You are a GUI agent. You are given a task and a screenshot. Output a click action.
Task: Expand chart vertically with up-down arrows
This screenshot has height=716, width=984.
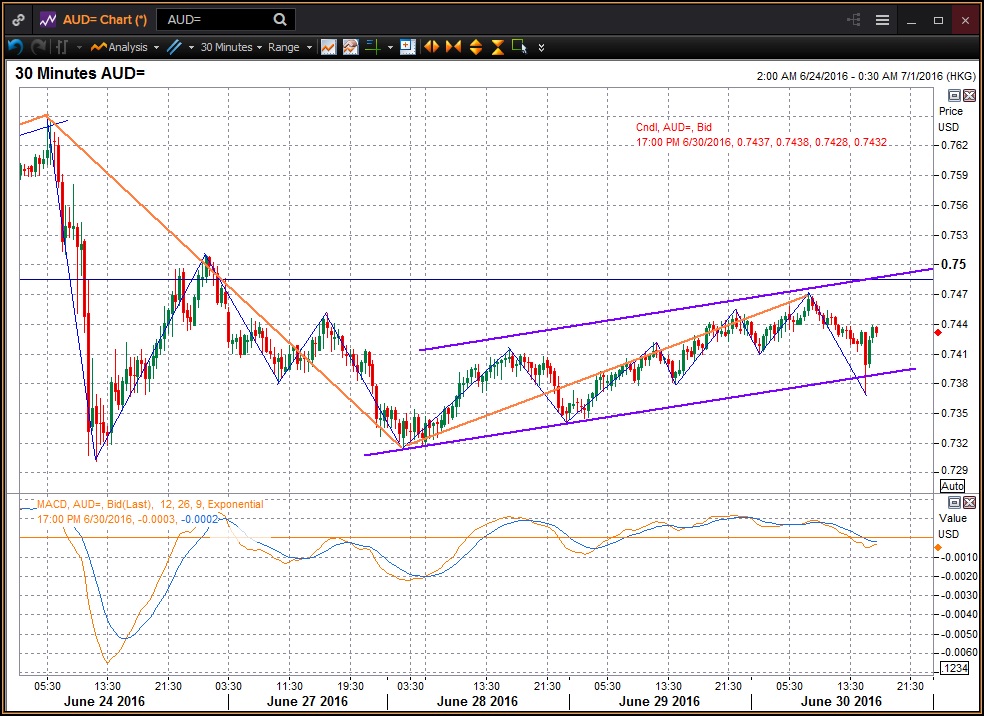[476, 47]
